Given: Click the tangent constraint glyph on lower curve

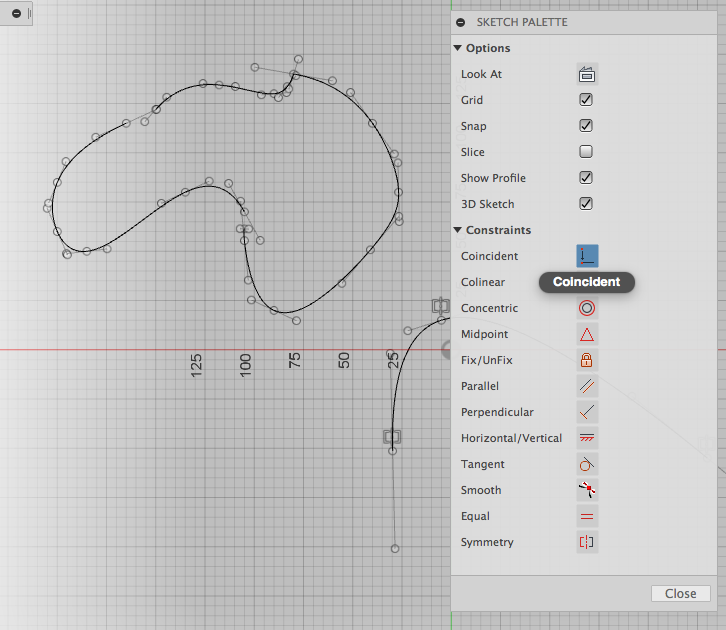Looking at the screenshot, I should [x=392, y=437].
